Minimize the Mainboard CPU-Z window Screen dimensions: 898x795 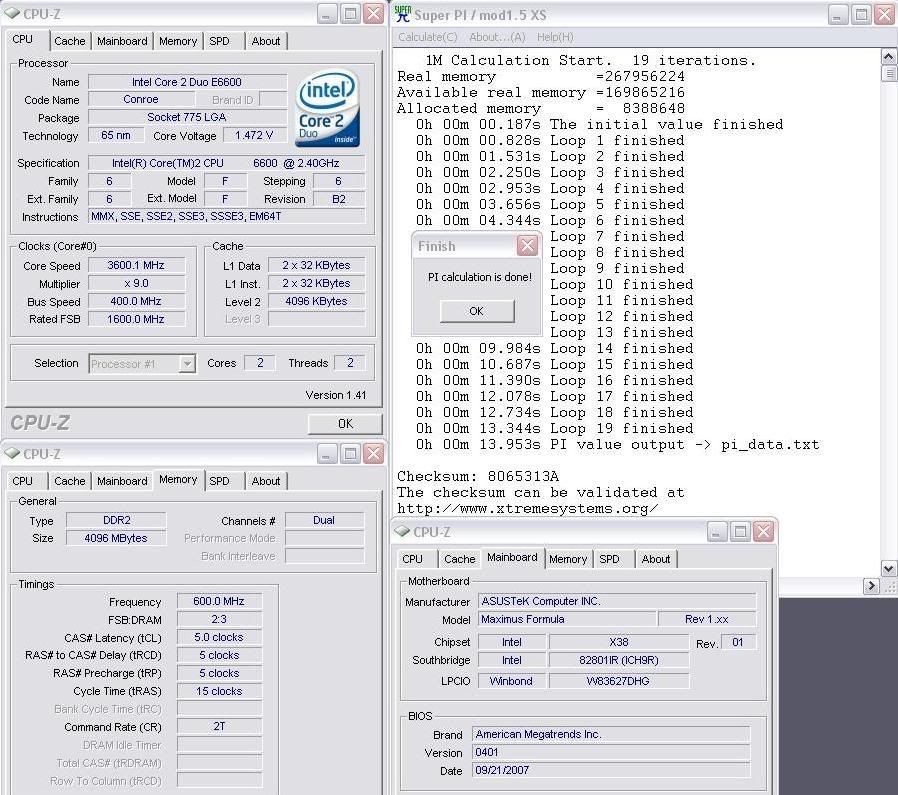click(x=716, y=532)
